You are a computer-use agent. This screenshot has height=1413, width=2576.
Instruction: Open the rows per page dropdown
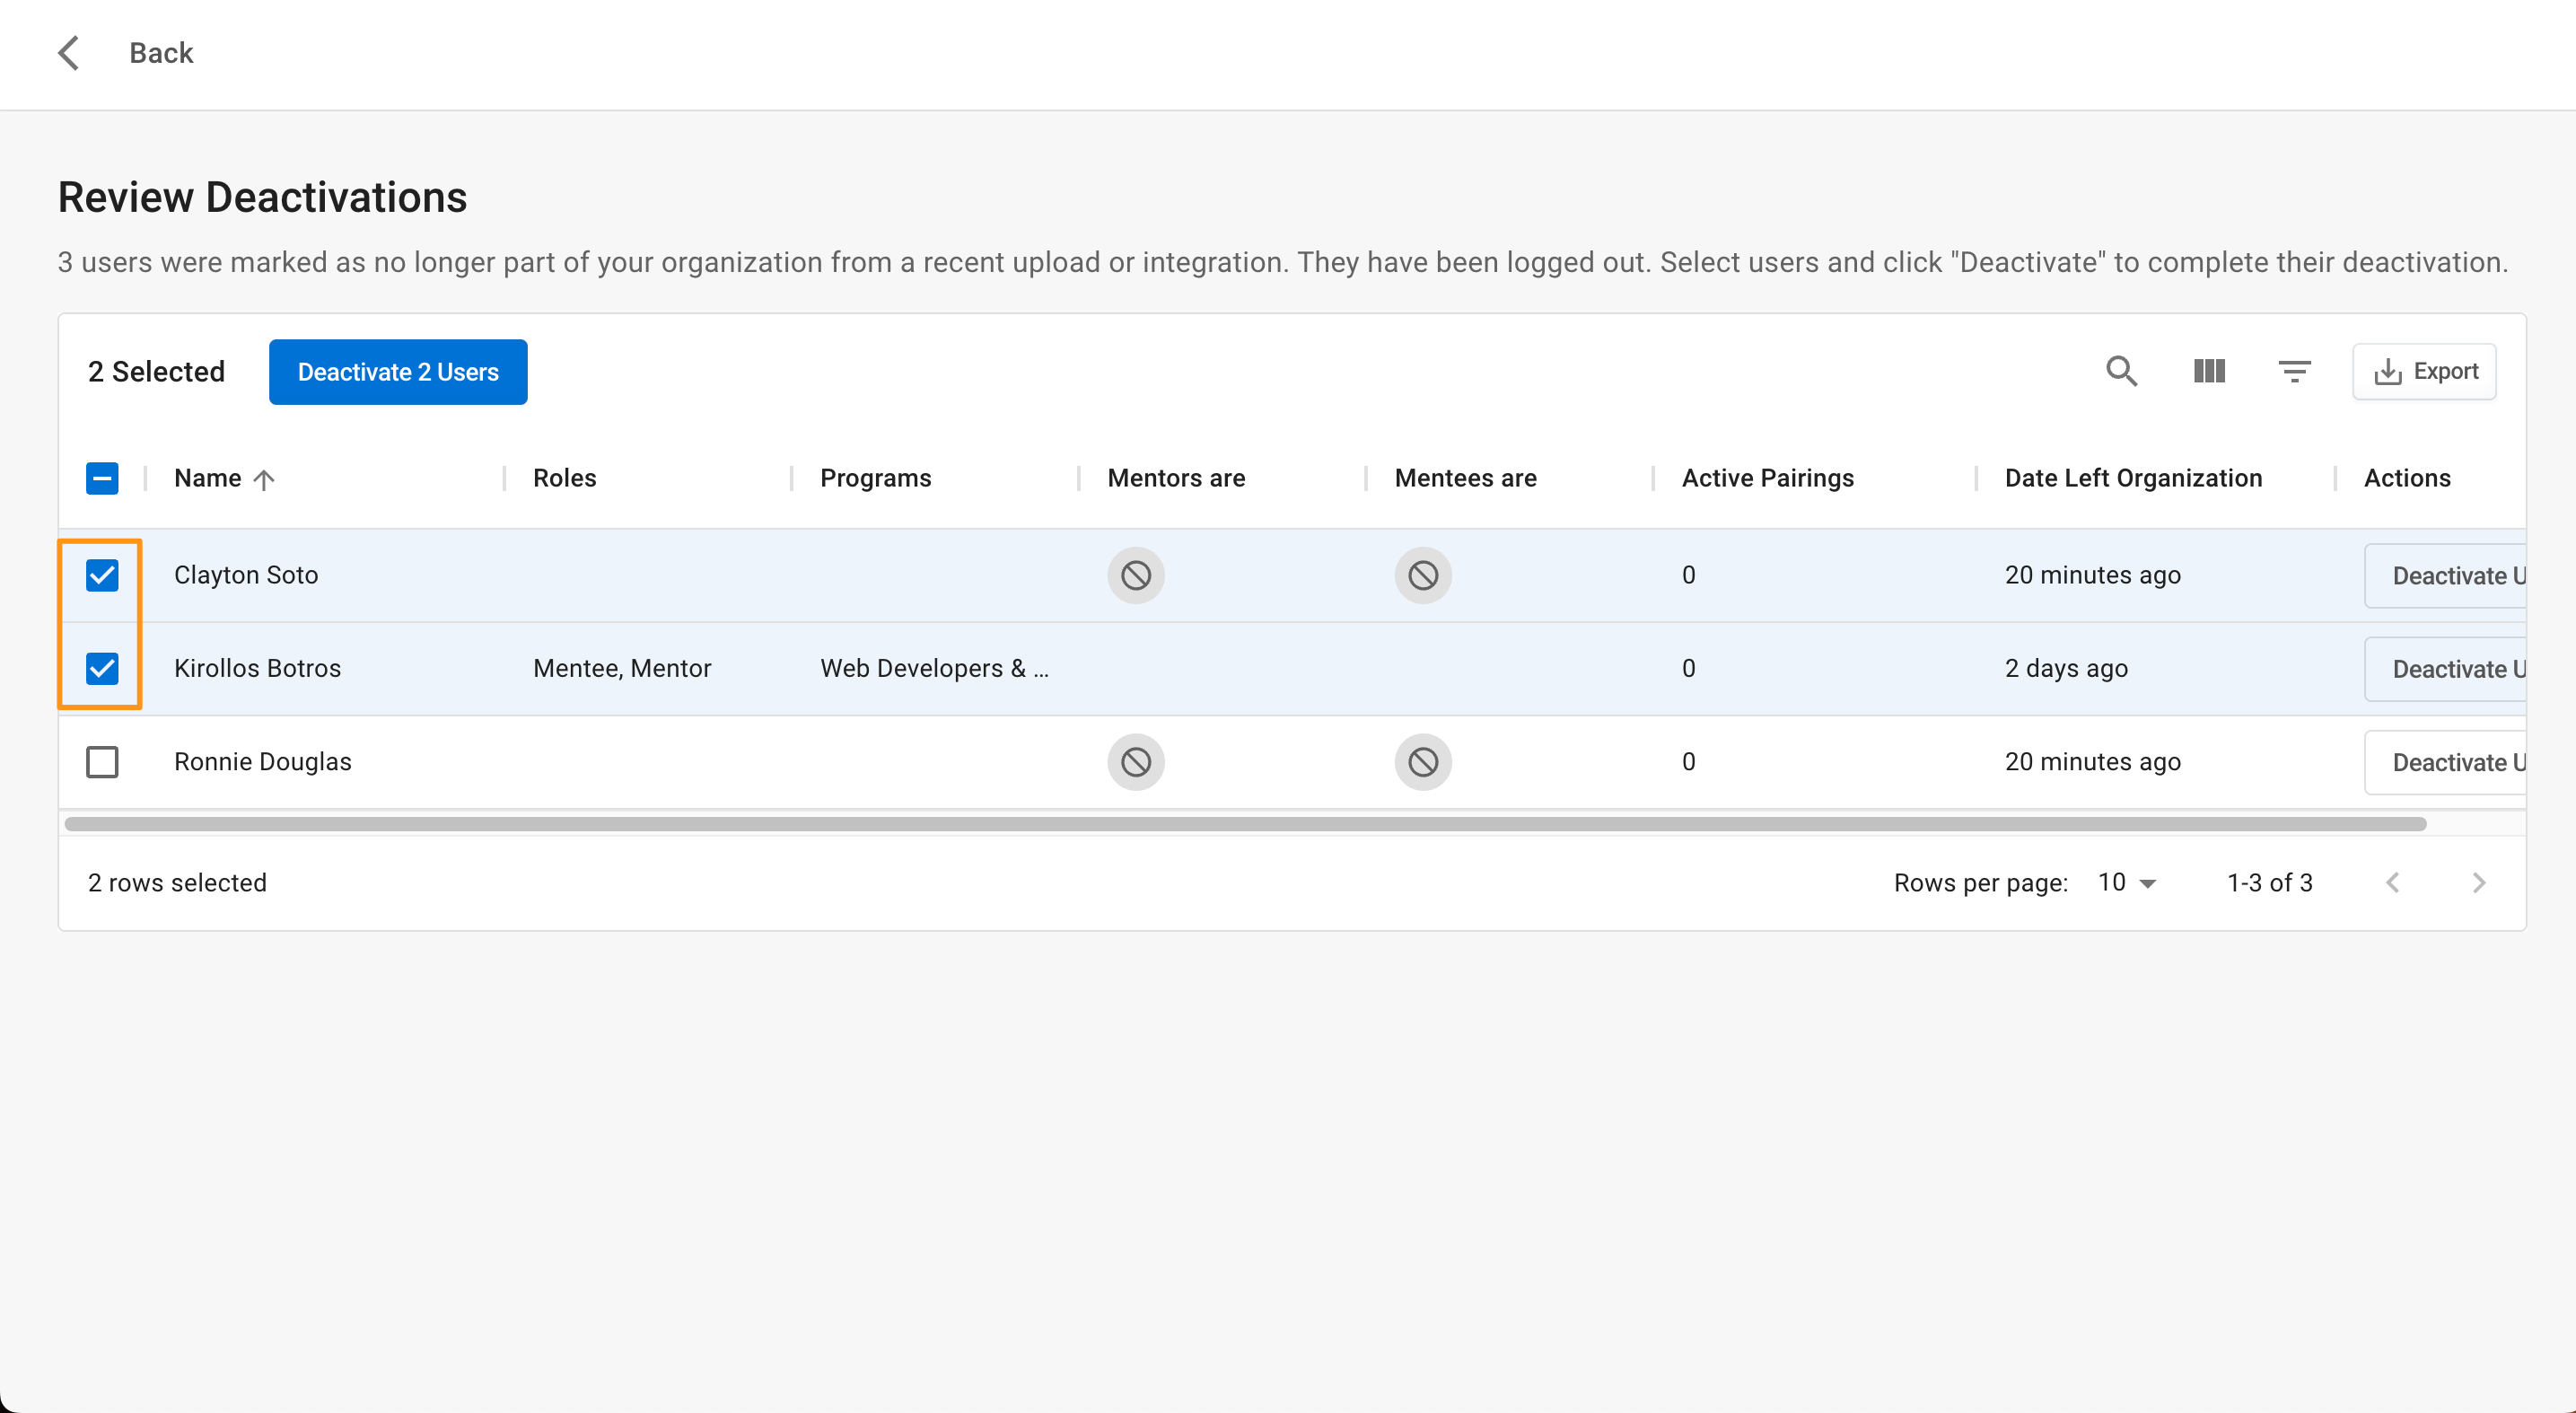[2127, 882]
